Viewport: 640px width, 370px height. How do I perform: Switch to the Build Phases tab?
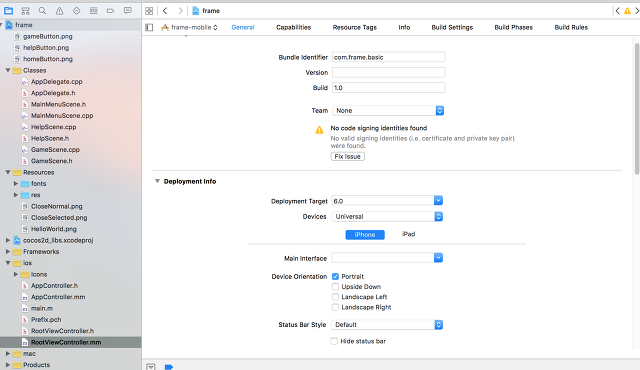point(513,27)
